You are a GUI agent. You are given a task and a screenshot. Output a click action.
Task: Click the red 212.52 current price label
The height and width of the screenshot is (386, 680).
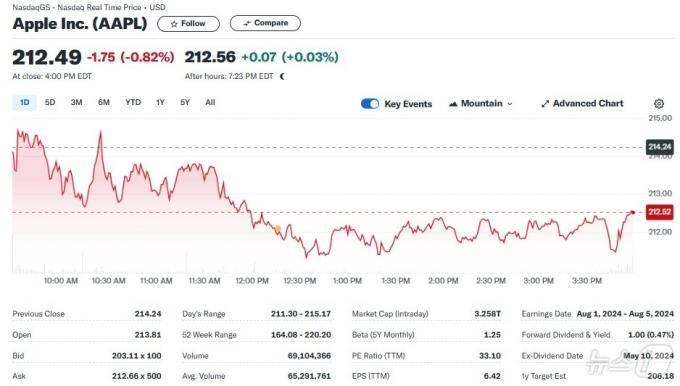[x=660, y=212]
